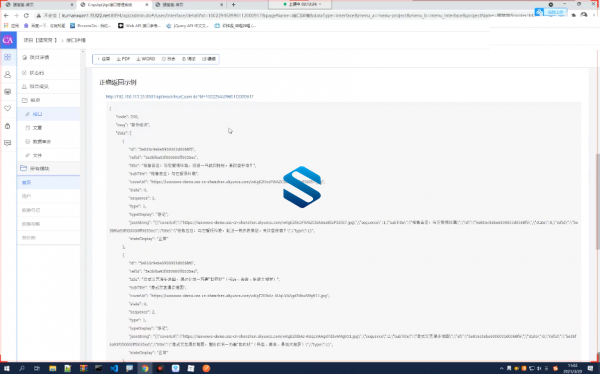The width and height of the screenshot is (600, 374).
Task: Reload the browser page
Action: tap(26, 15)
